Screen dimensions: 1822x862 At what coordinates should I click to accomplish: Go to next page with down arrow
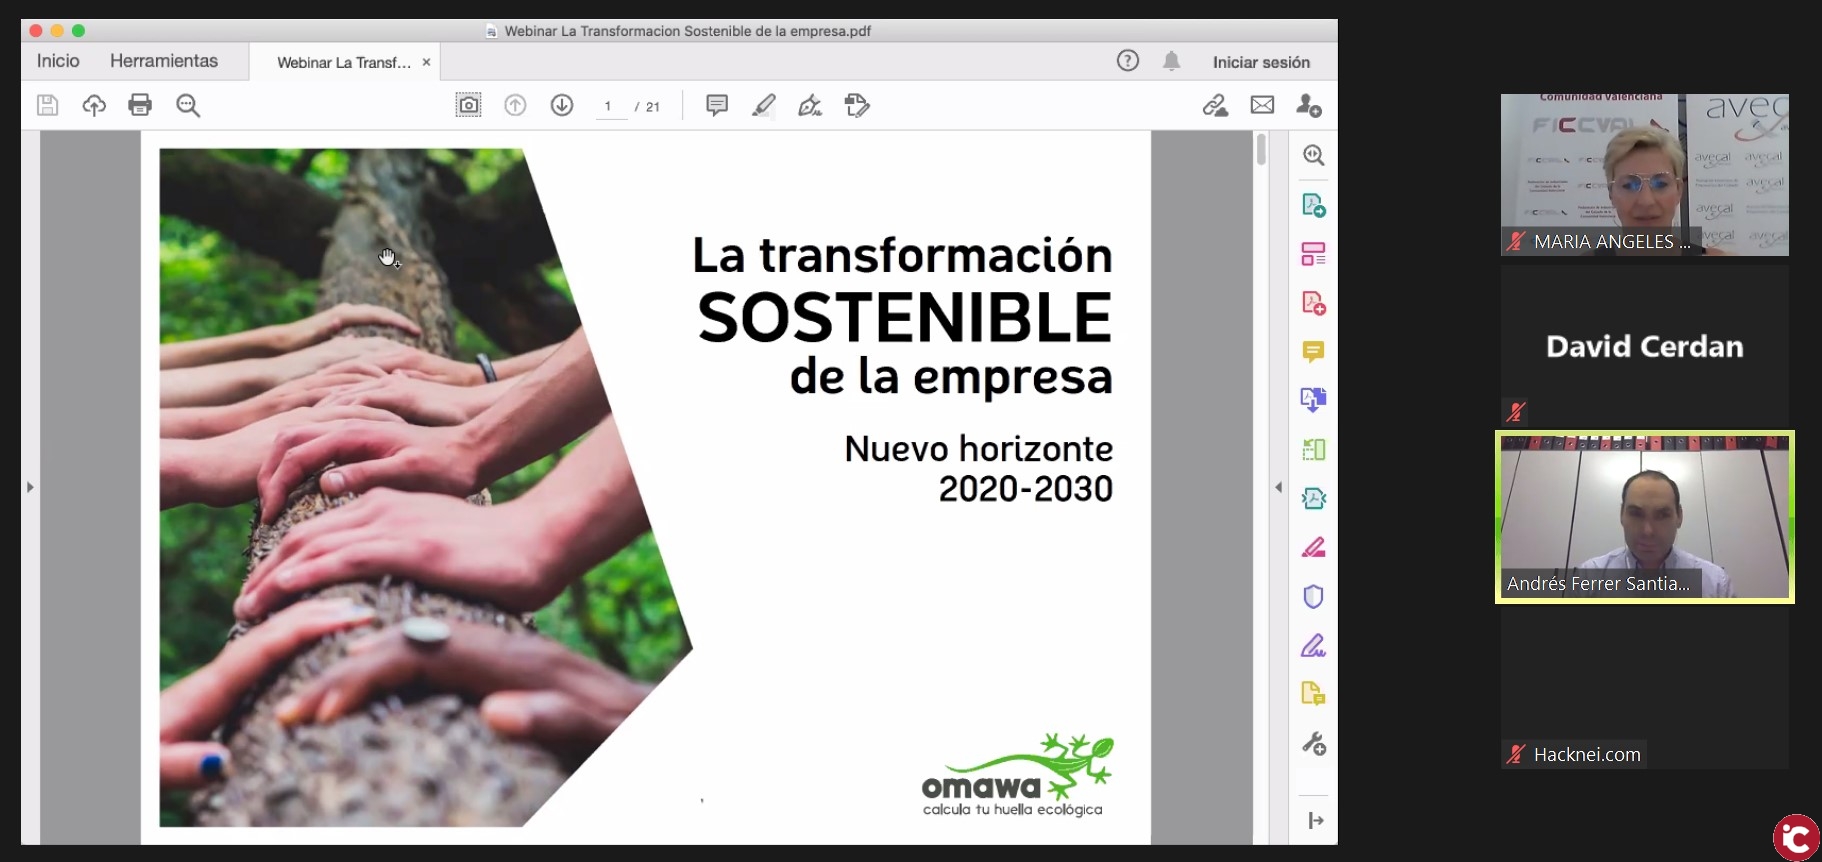[x=562, y=105]
